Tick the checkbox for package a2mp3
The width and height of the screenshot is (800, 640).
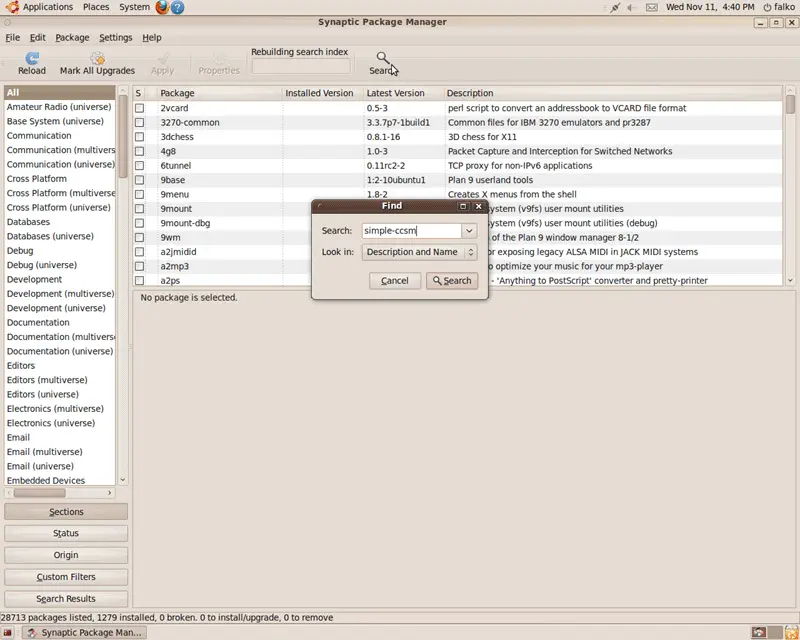(x=139, y=266)
